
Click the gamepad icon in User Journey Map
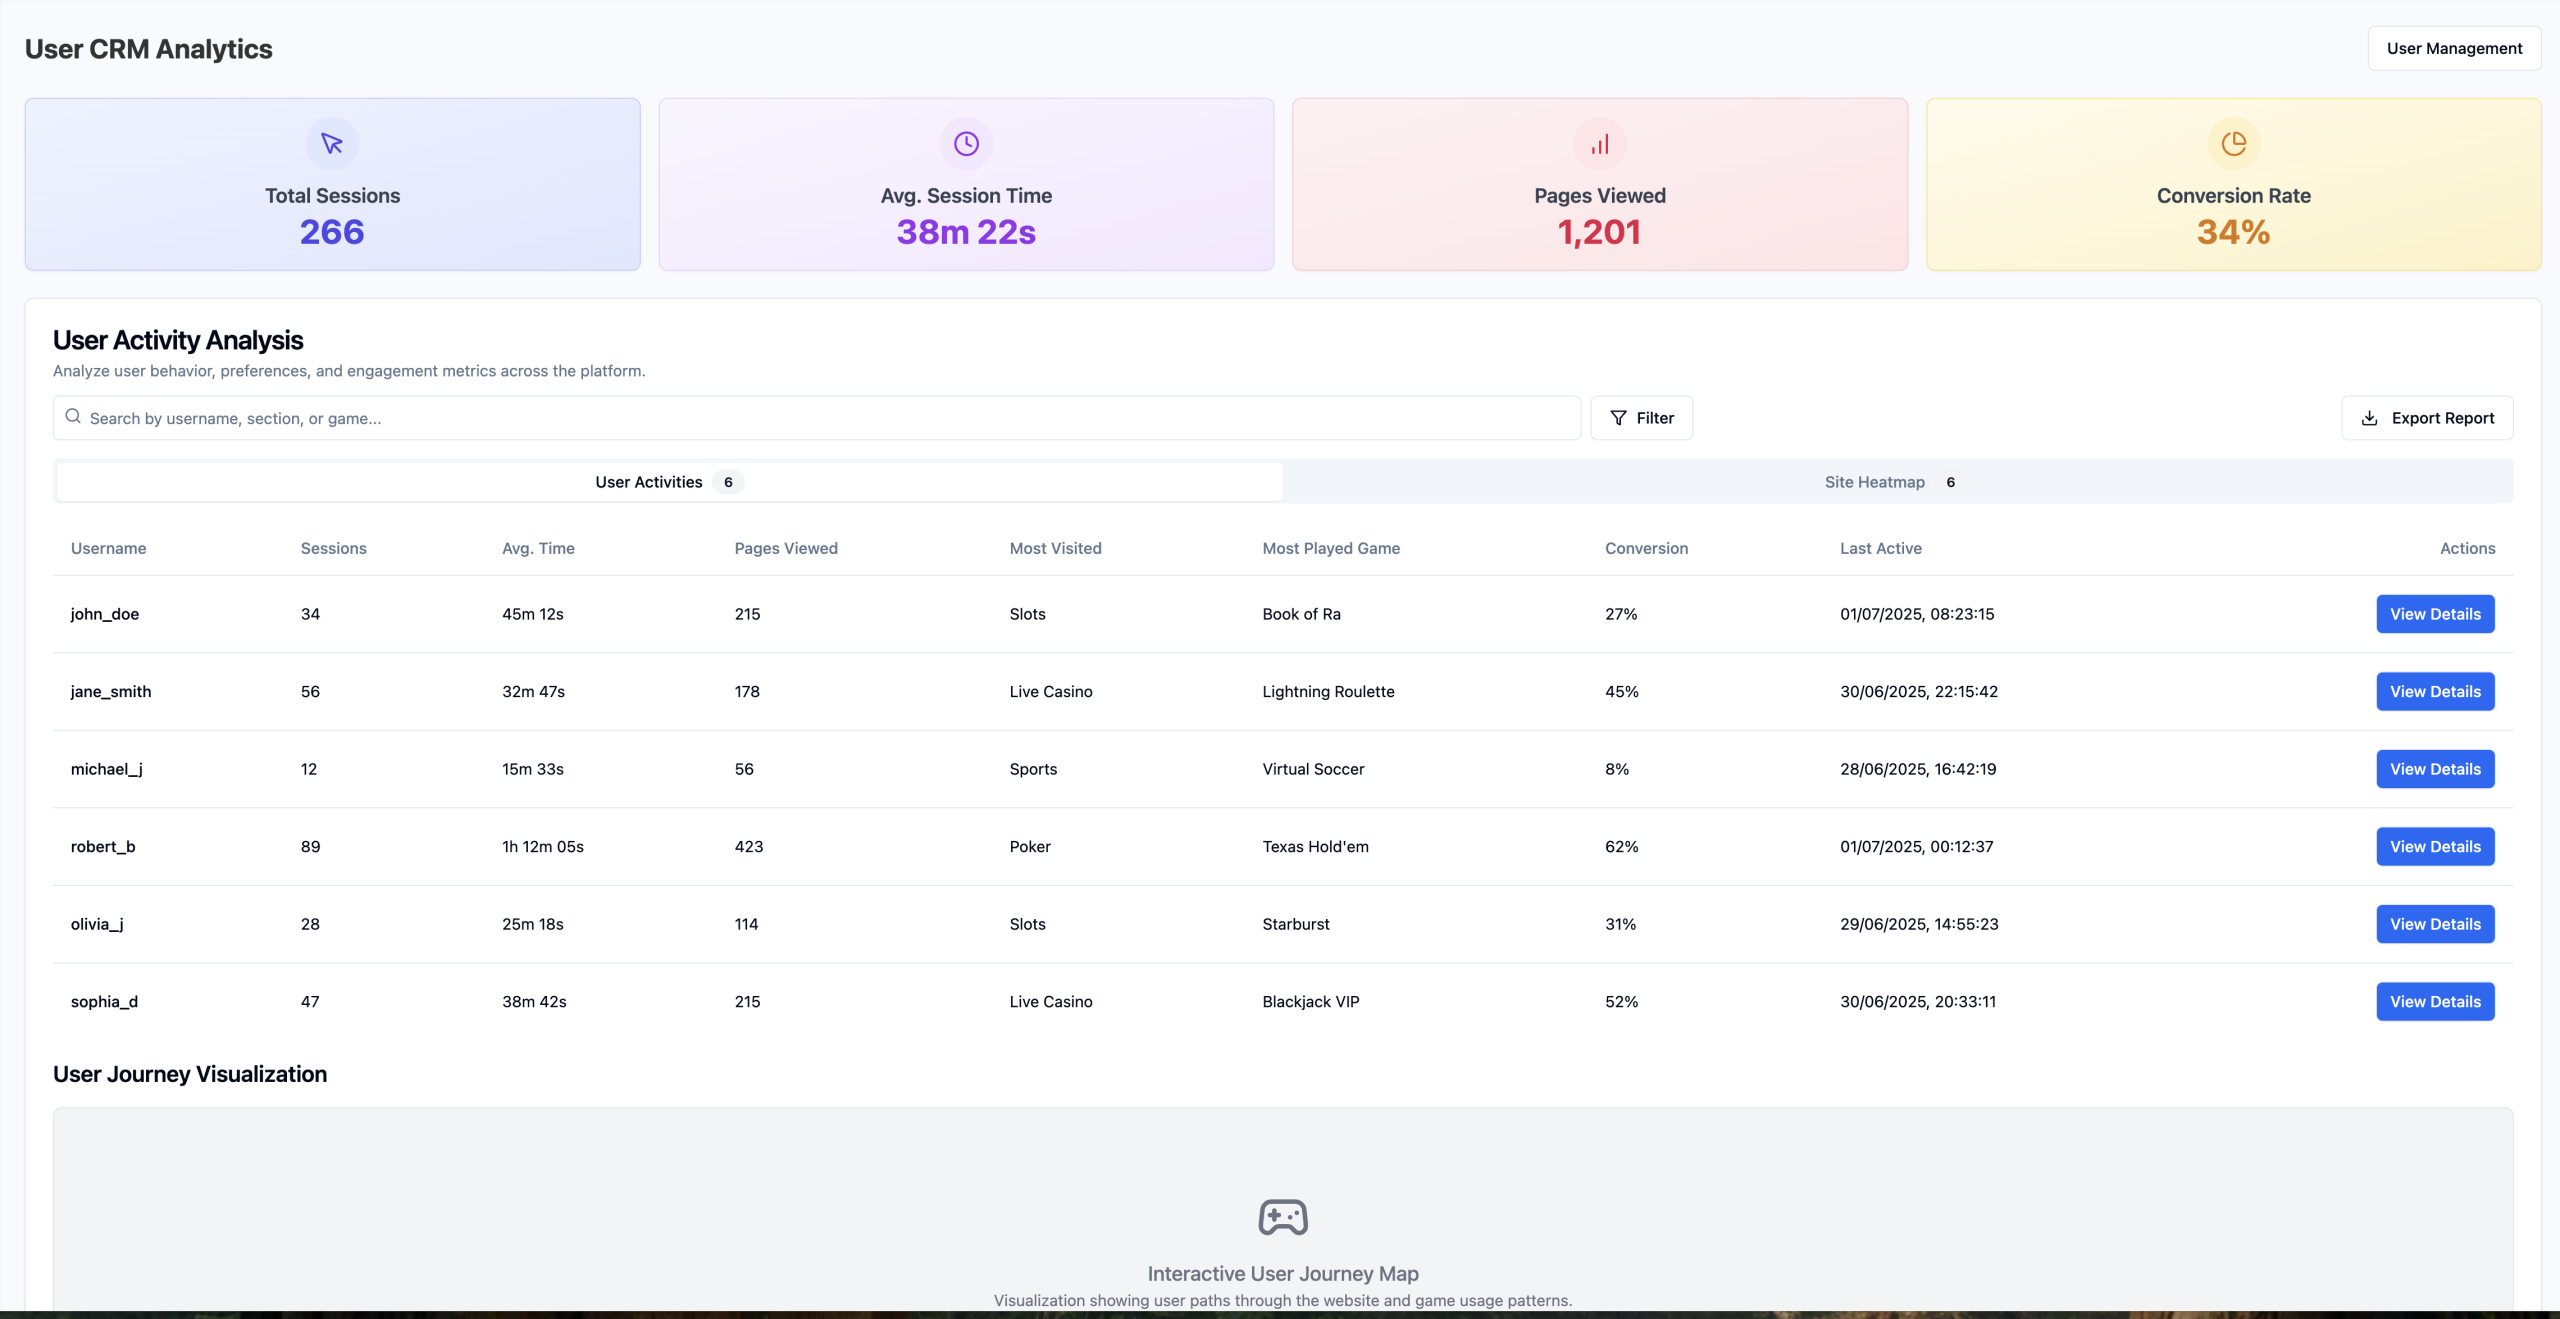click(x=1283, y=1217)
